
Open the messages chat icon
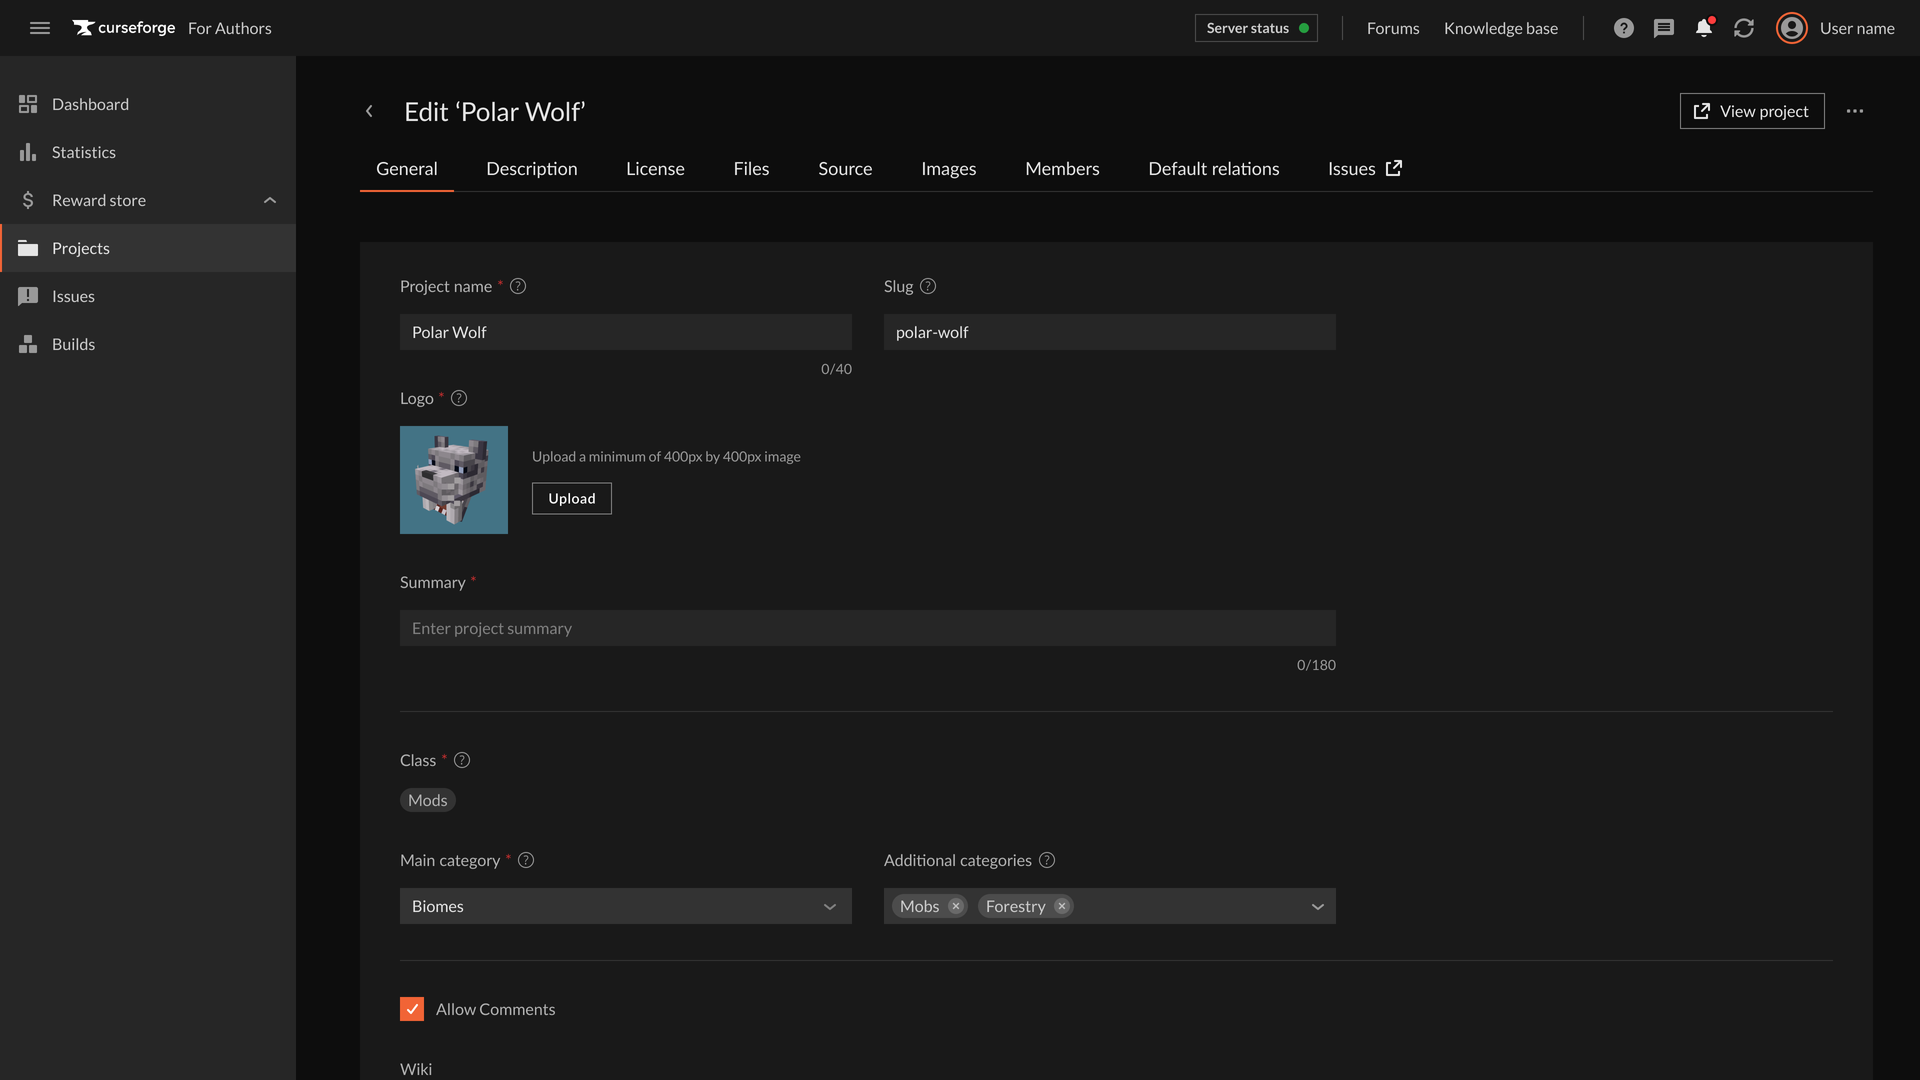[x=1664, y=28]
